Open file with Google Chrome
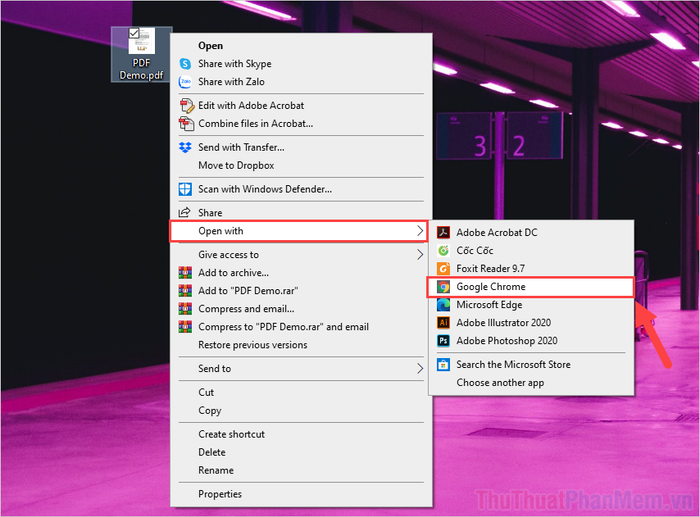Screen dimensions: 700x517 click(530, 287)
